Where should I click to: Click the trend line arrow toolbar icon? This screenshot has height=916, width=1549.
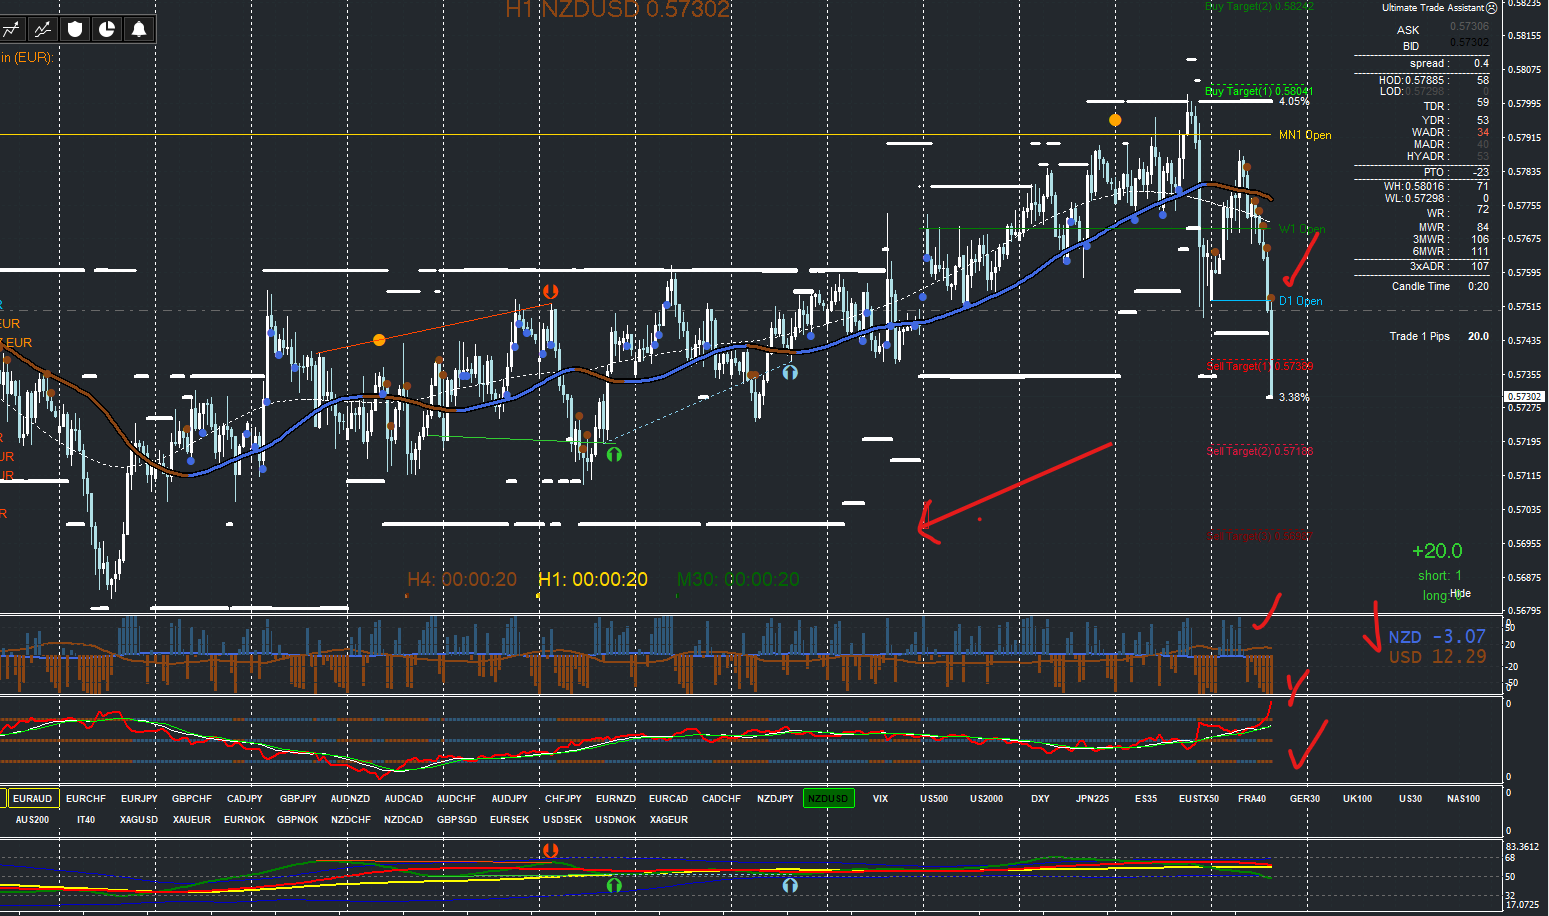pos(11,29)
